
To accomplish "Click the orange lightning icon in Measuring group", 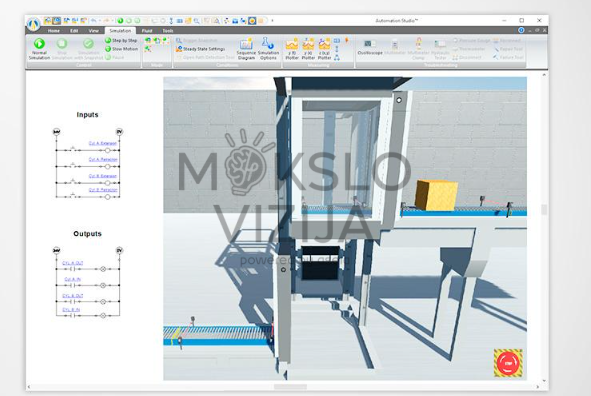I will click(x=347, y=40).
